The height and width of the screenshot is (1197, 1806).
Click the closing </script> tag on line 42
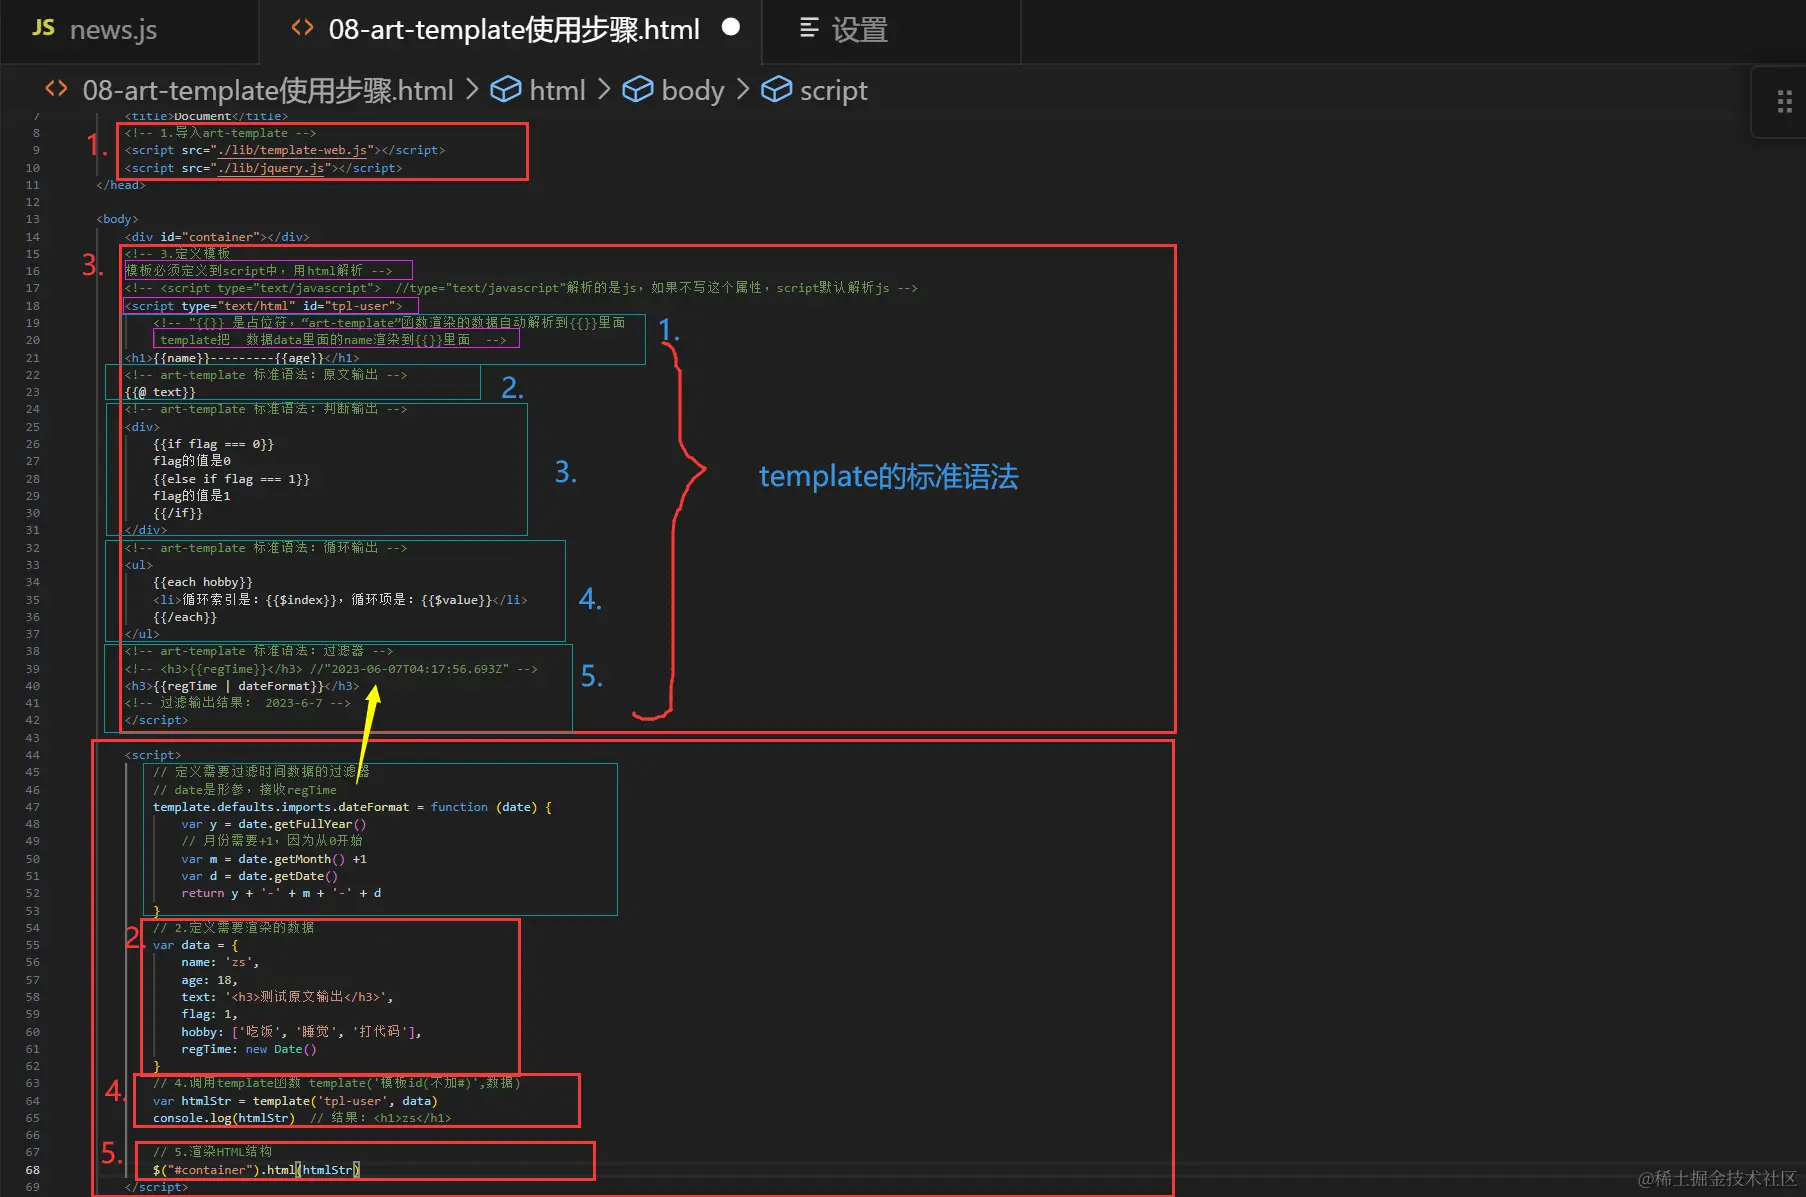(157, 720)
